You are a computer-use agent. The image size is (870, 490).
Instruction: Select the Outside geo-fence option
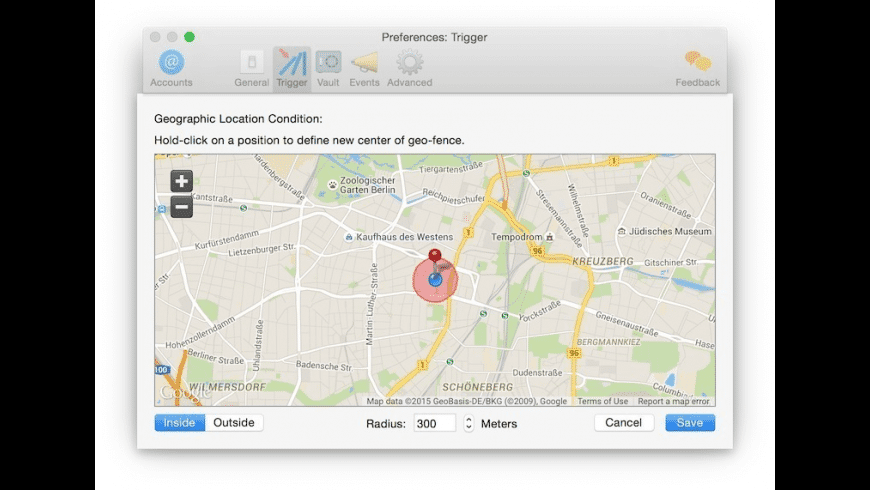point(234,422)
